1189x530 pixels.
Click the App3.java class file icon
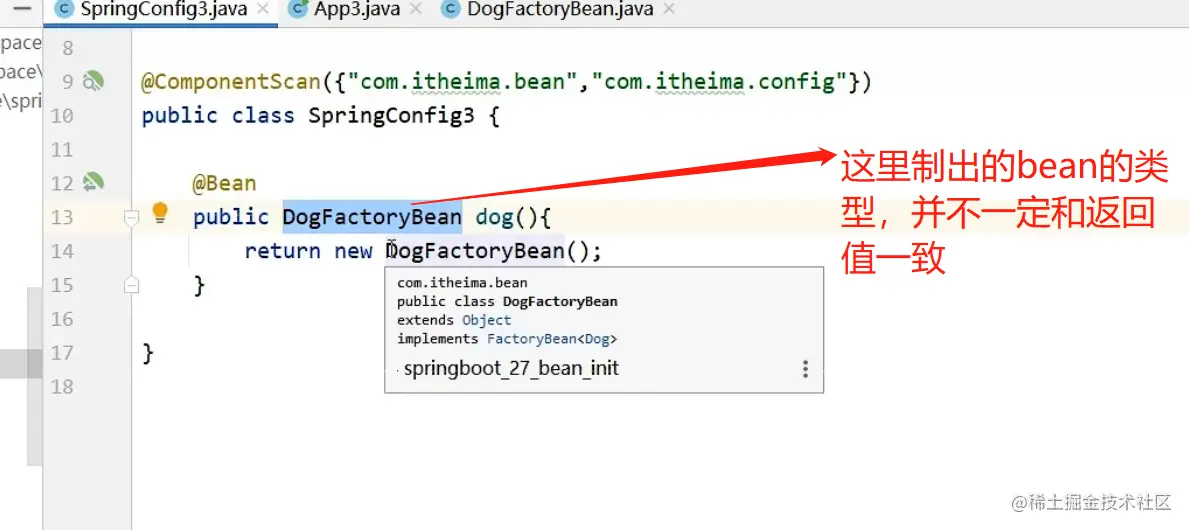click(298, 10)
